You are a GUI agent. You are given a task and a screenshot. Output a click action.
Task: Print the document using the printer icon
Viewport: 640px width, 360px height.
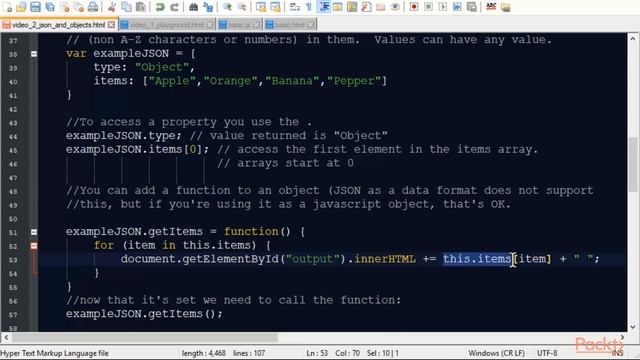click(93, 7)
